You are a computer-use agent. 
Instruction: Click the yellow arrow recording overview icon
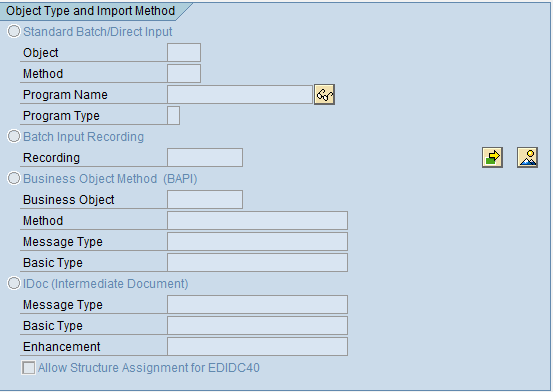point(492,157)
